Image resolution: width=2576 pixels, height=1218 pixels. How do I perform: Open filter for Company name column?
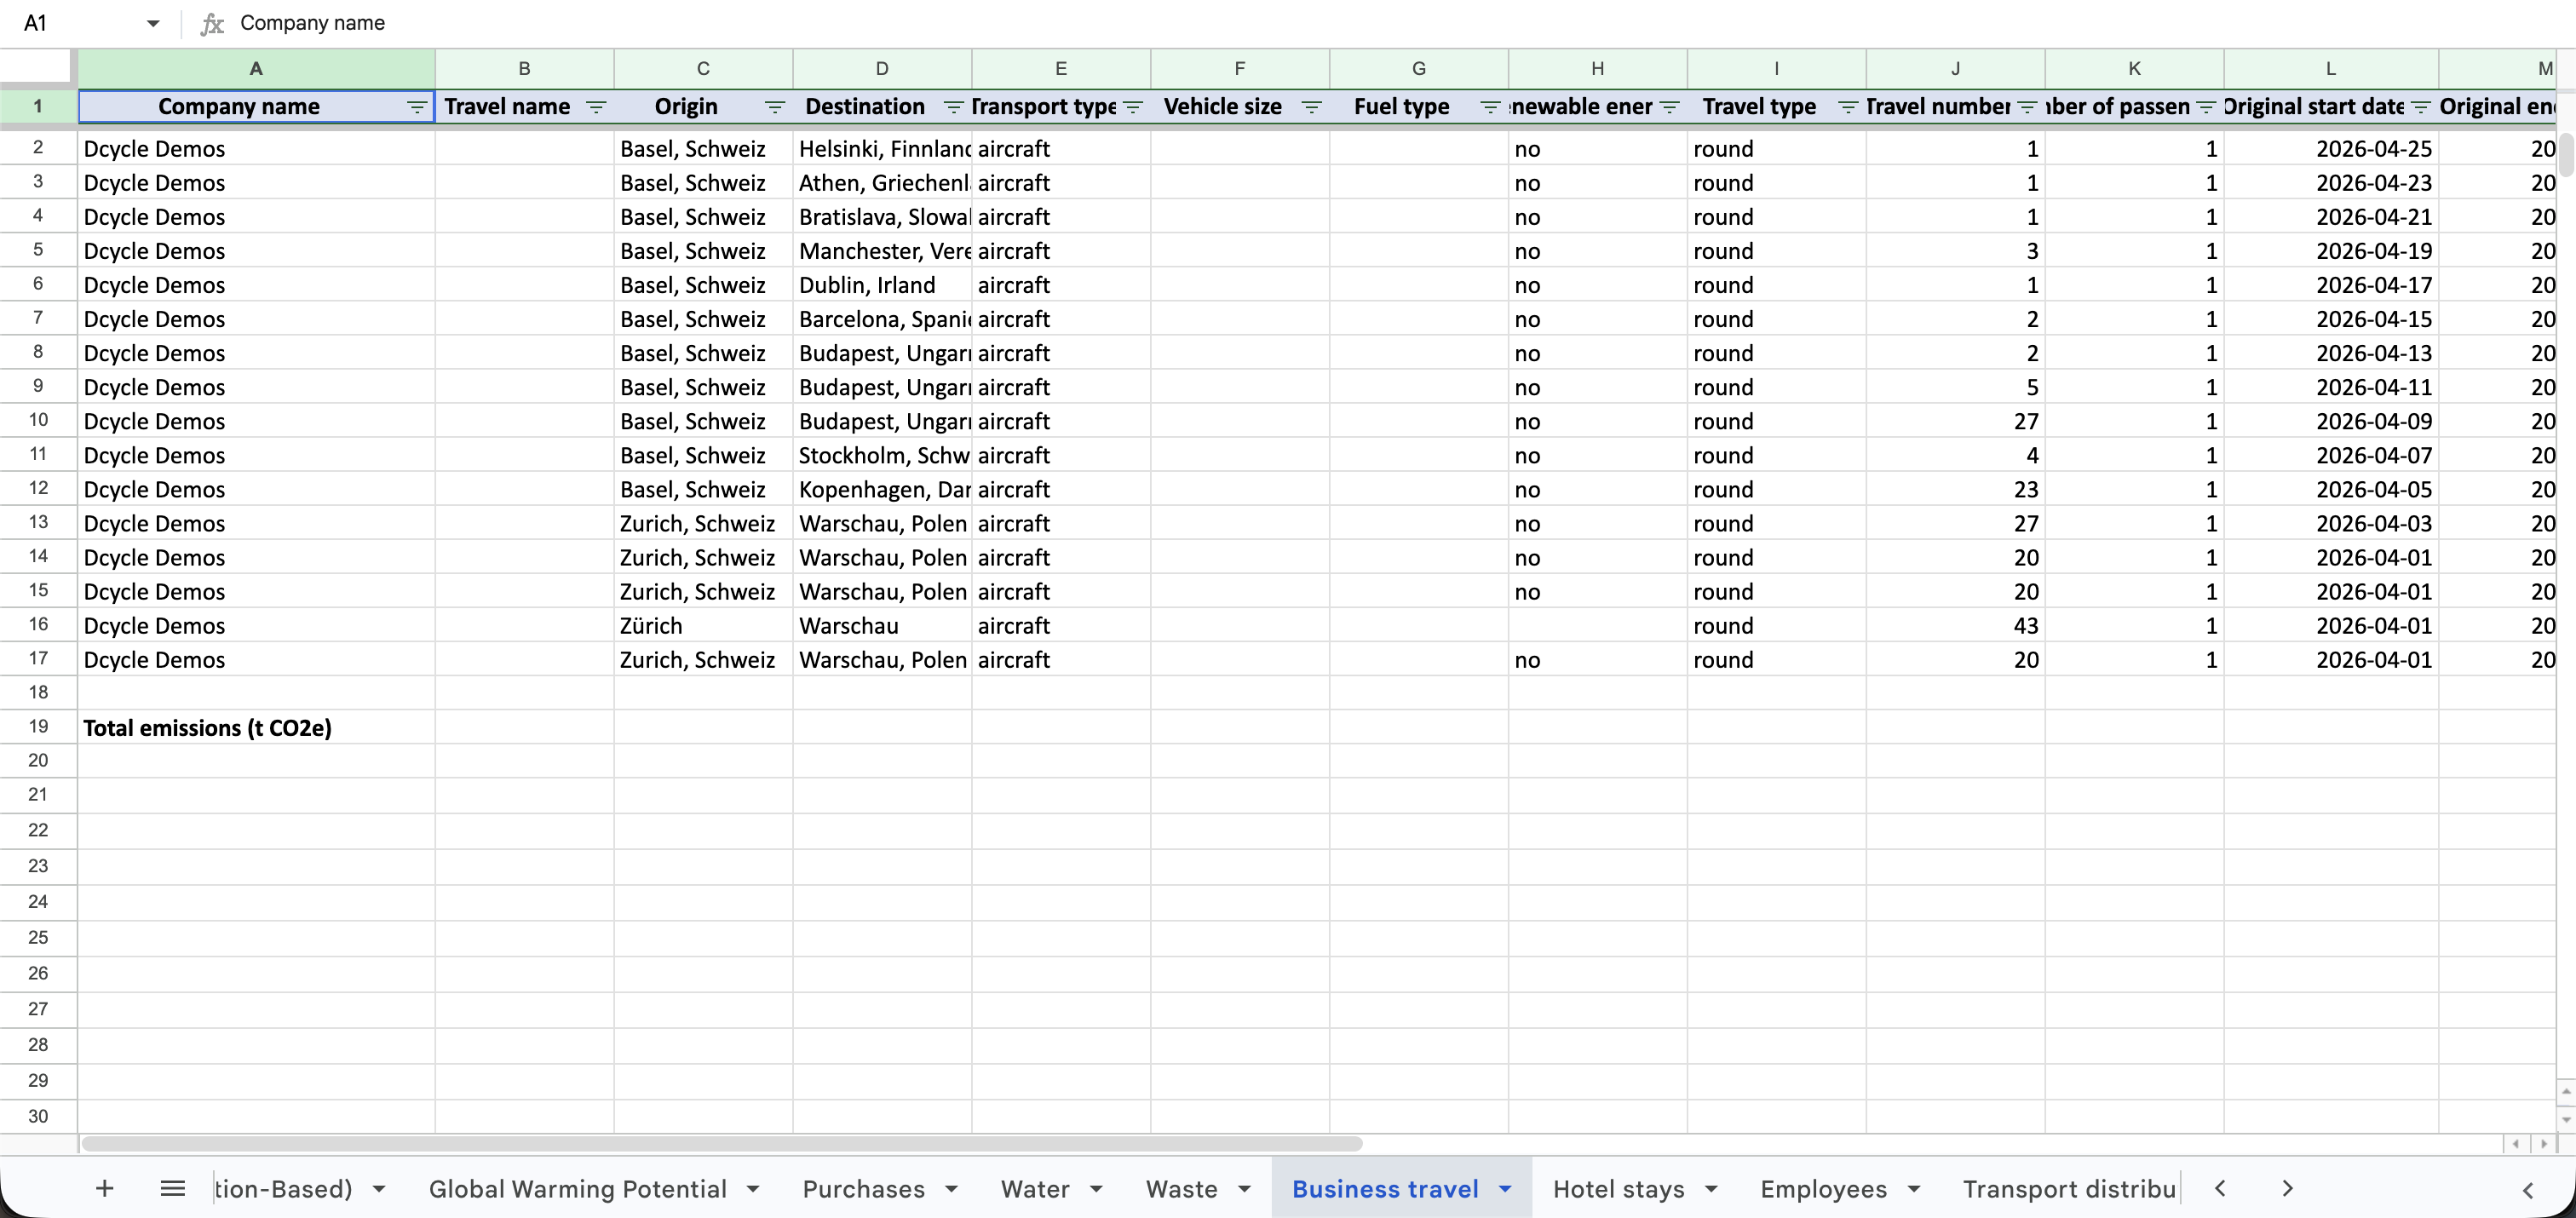point(417,107)
